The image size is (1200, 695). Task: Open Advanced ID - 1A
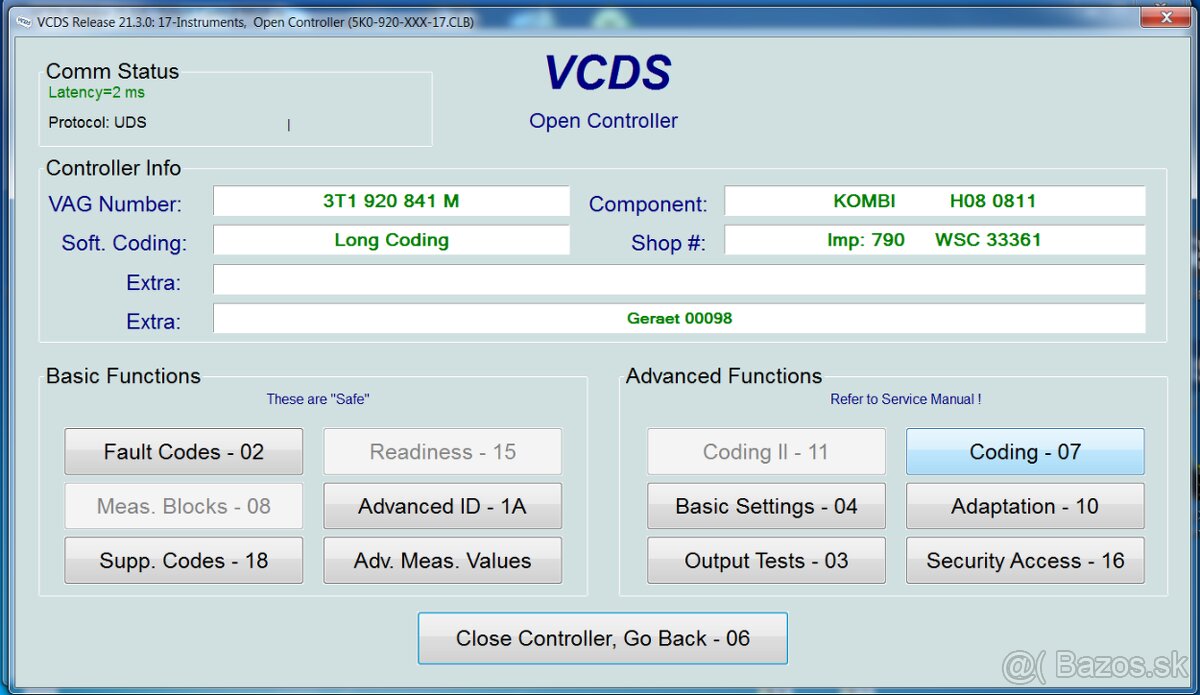(442, 506)
